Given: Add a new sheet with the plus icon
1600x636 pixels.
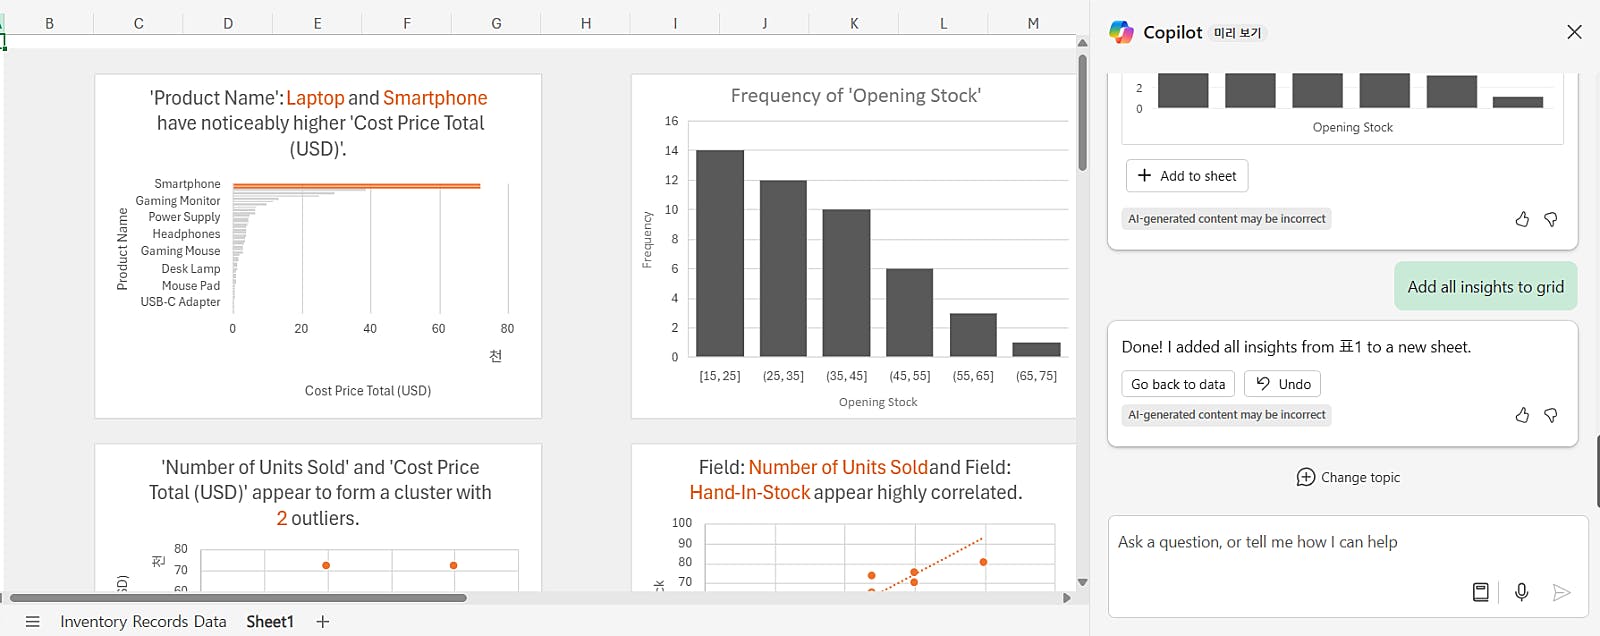Looking at the screenshot, I should point(322,622).
